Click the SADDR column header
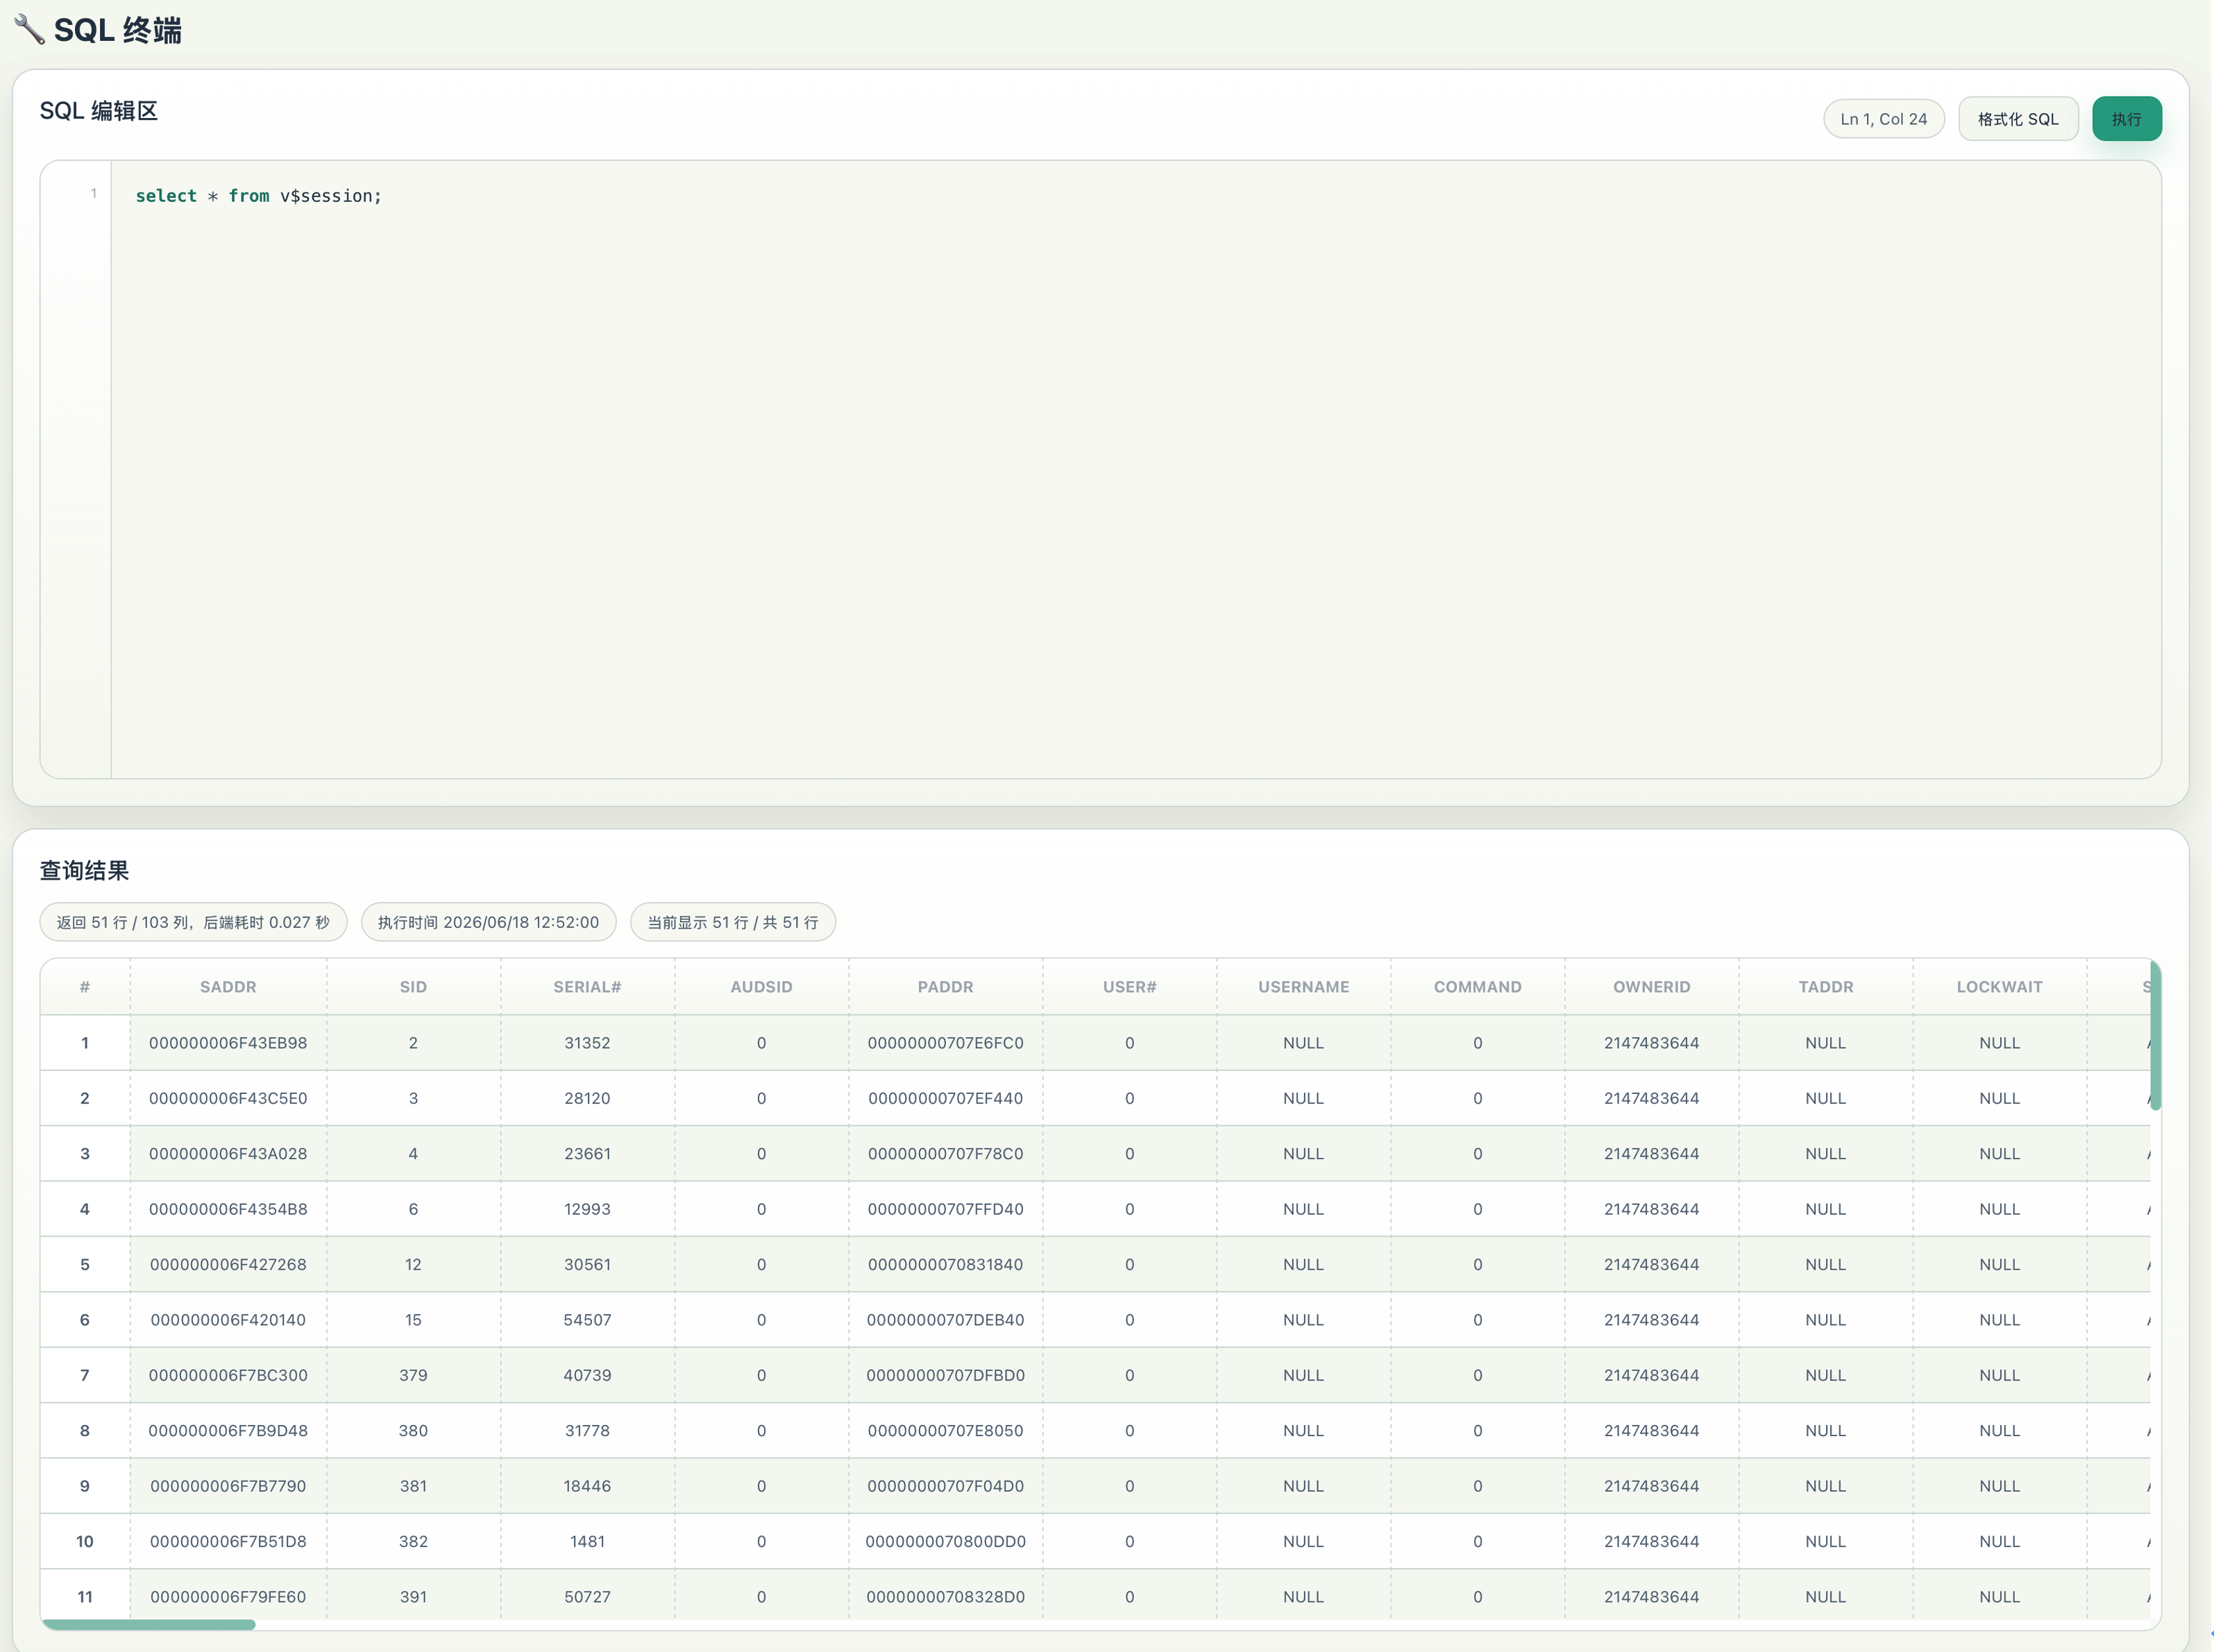Screen dimensions: 2214x1652 coord(228,987)
